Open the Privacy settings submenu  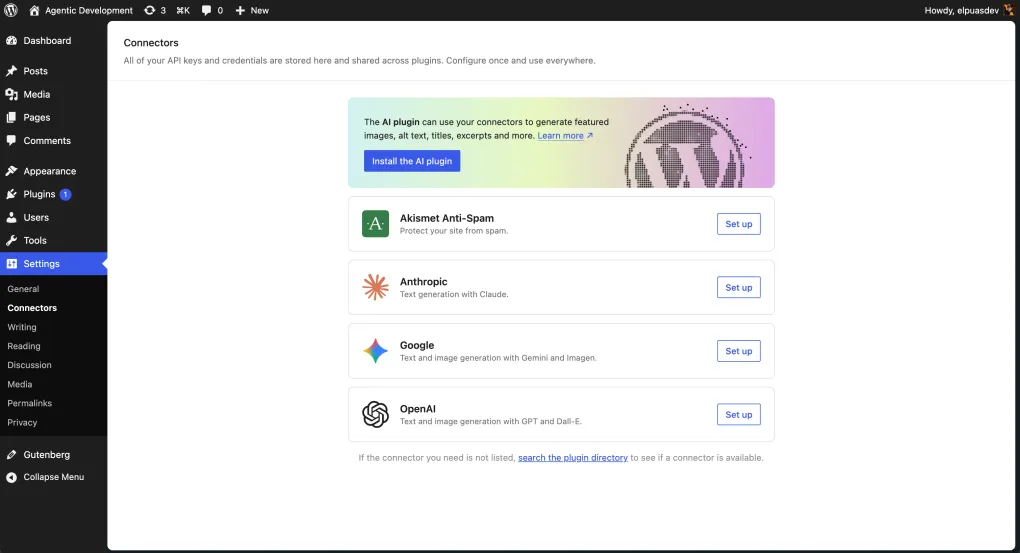tap(22, 422)
